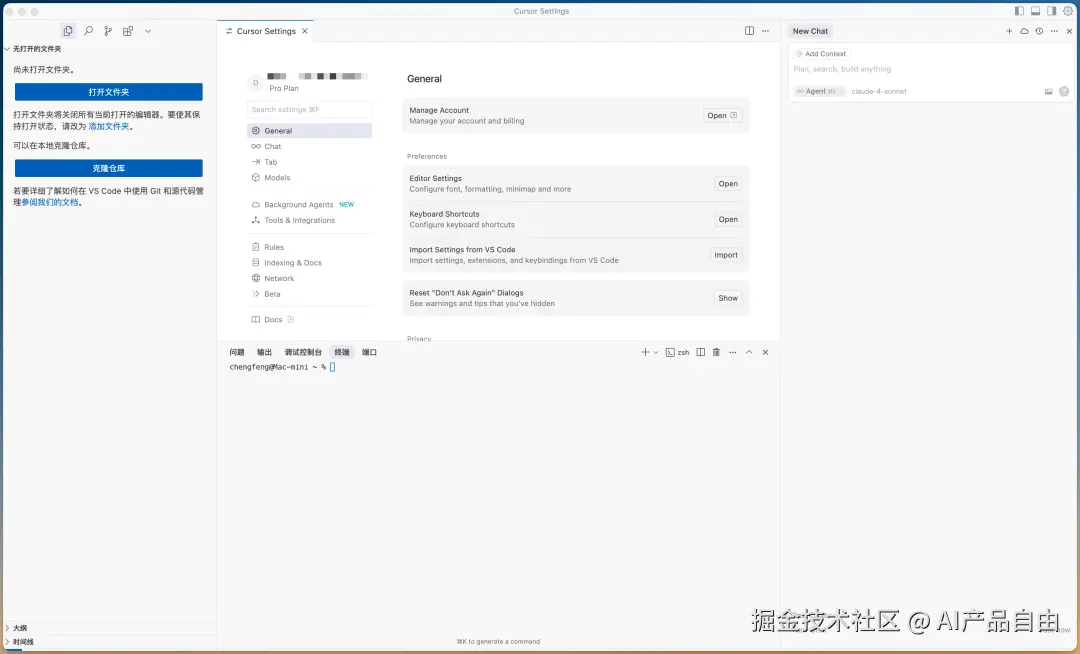The image size is (1080, 654).
Task: Open Tools & Integrations settings
Action: point(309,220)
